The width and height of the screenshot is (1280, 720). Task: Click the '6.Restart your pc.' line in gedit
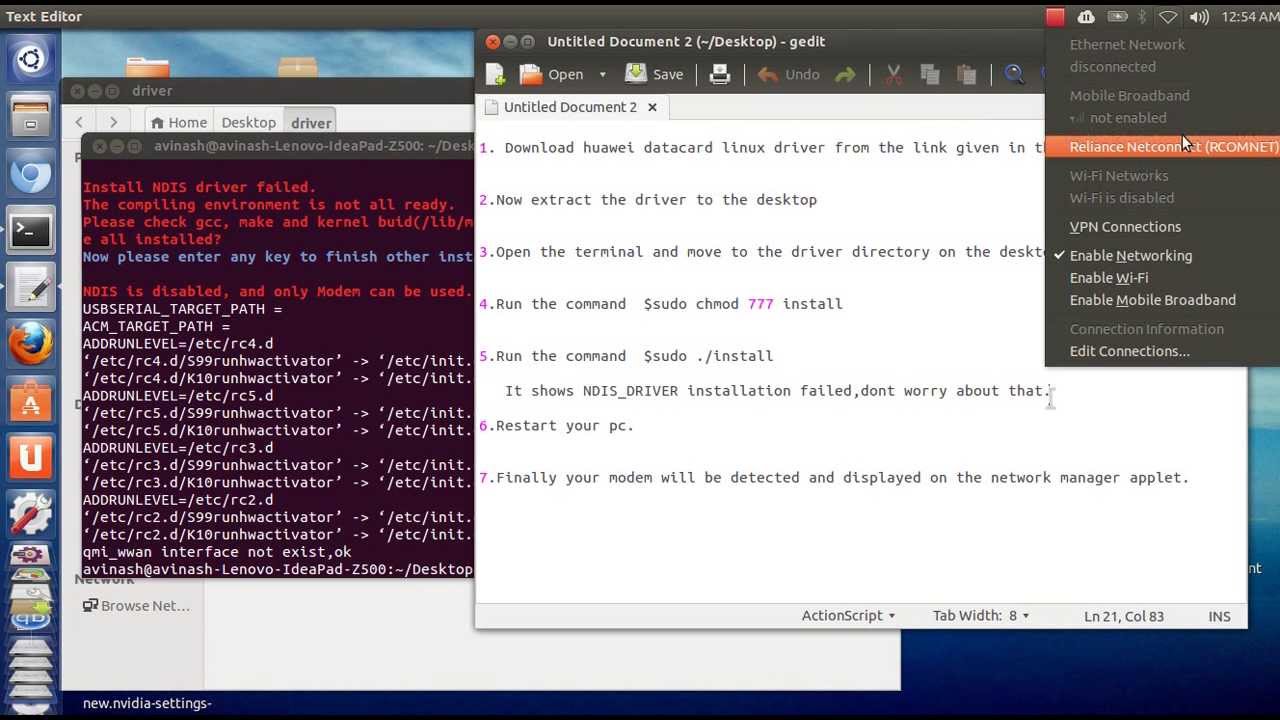[x=556, y=425]
